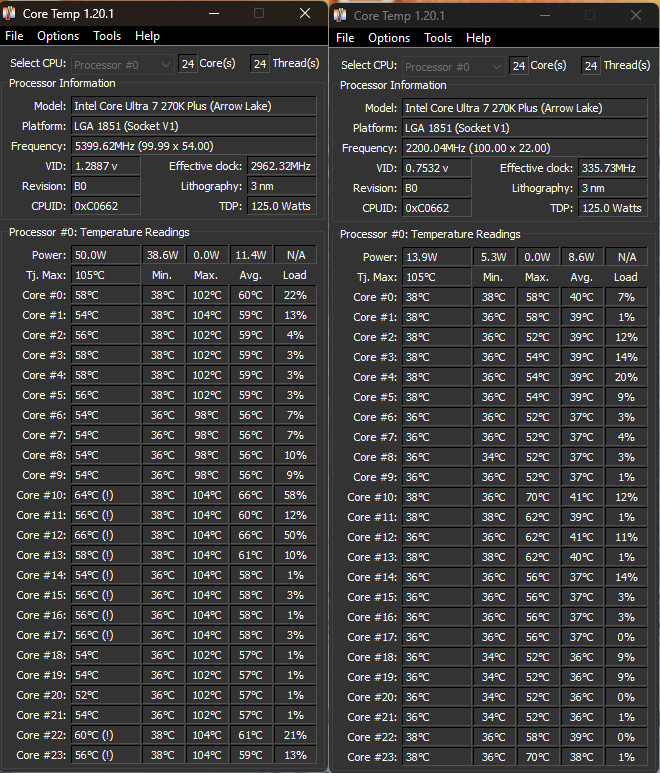Click 38.6W power field in left window

click(x=163, y=255)
